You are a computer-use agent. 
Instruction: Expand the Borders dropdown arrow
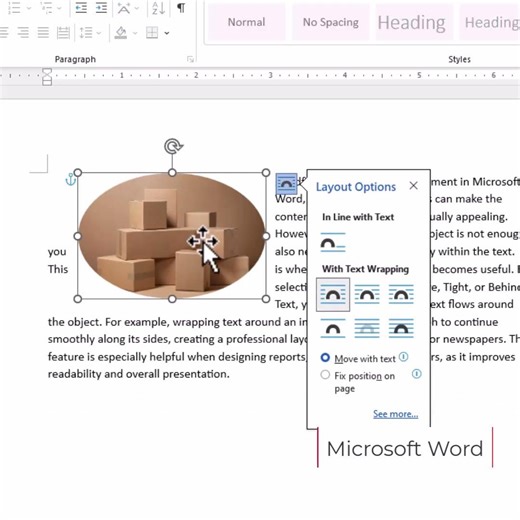point(167,33)
